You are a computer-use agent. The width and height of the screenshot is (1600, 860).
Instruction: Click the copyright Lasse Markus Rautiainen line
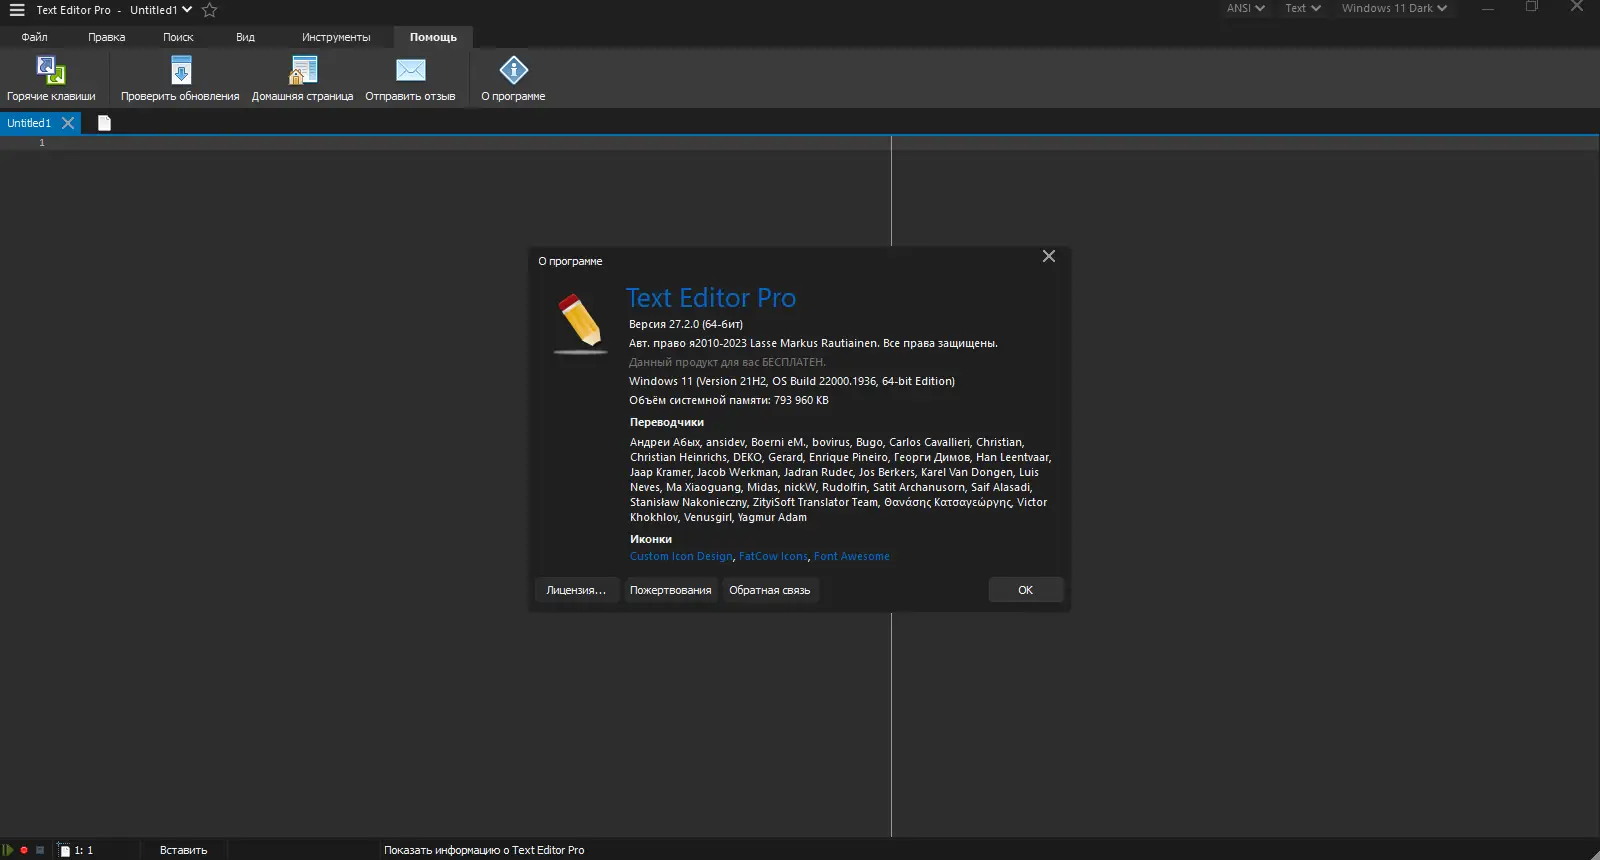tap(813, 343)
